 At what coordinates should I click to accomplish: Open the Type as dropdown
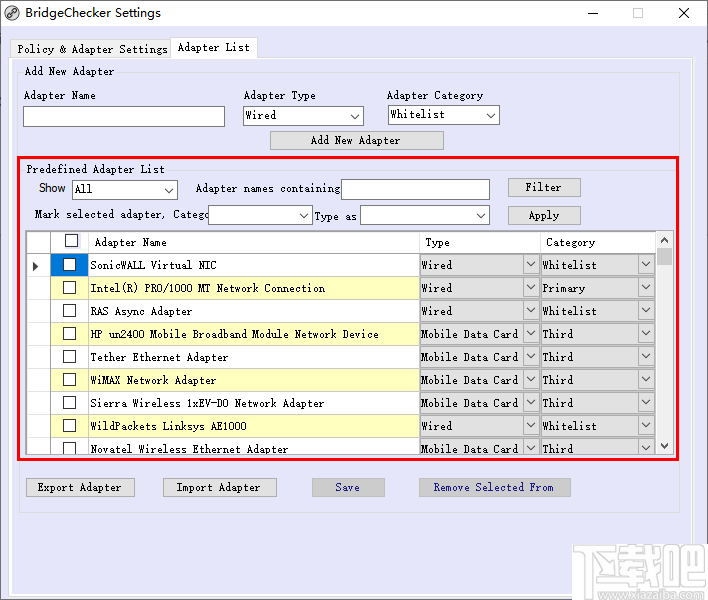(425, 215)
